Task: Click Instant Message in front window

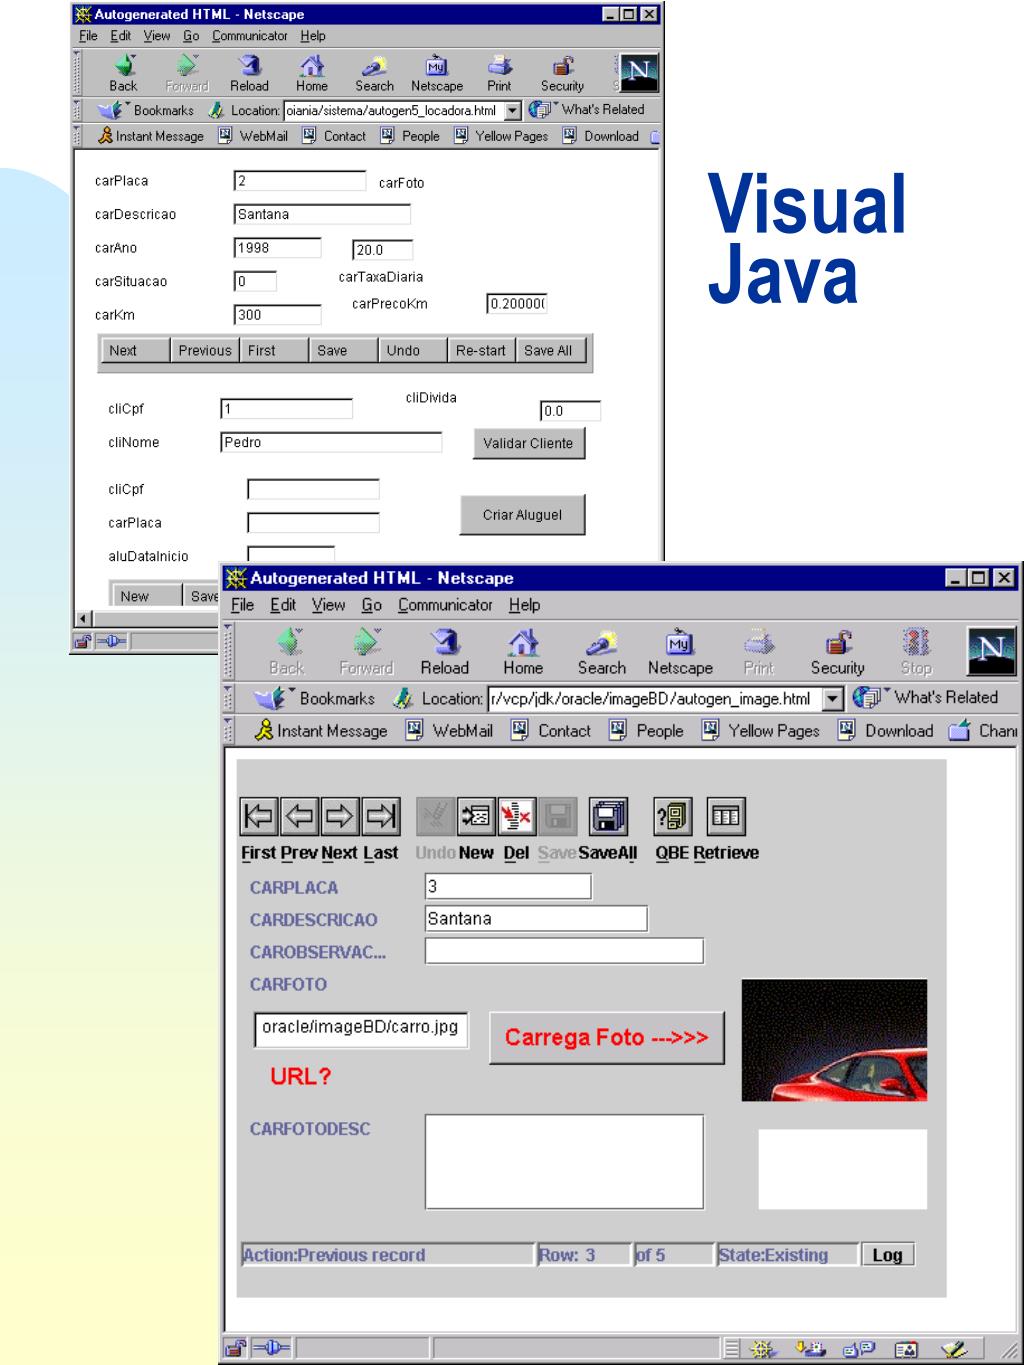Action: pyautogui.click(x=321, y=731)
